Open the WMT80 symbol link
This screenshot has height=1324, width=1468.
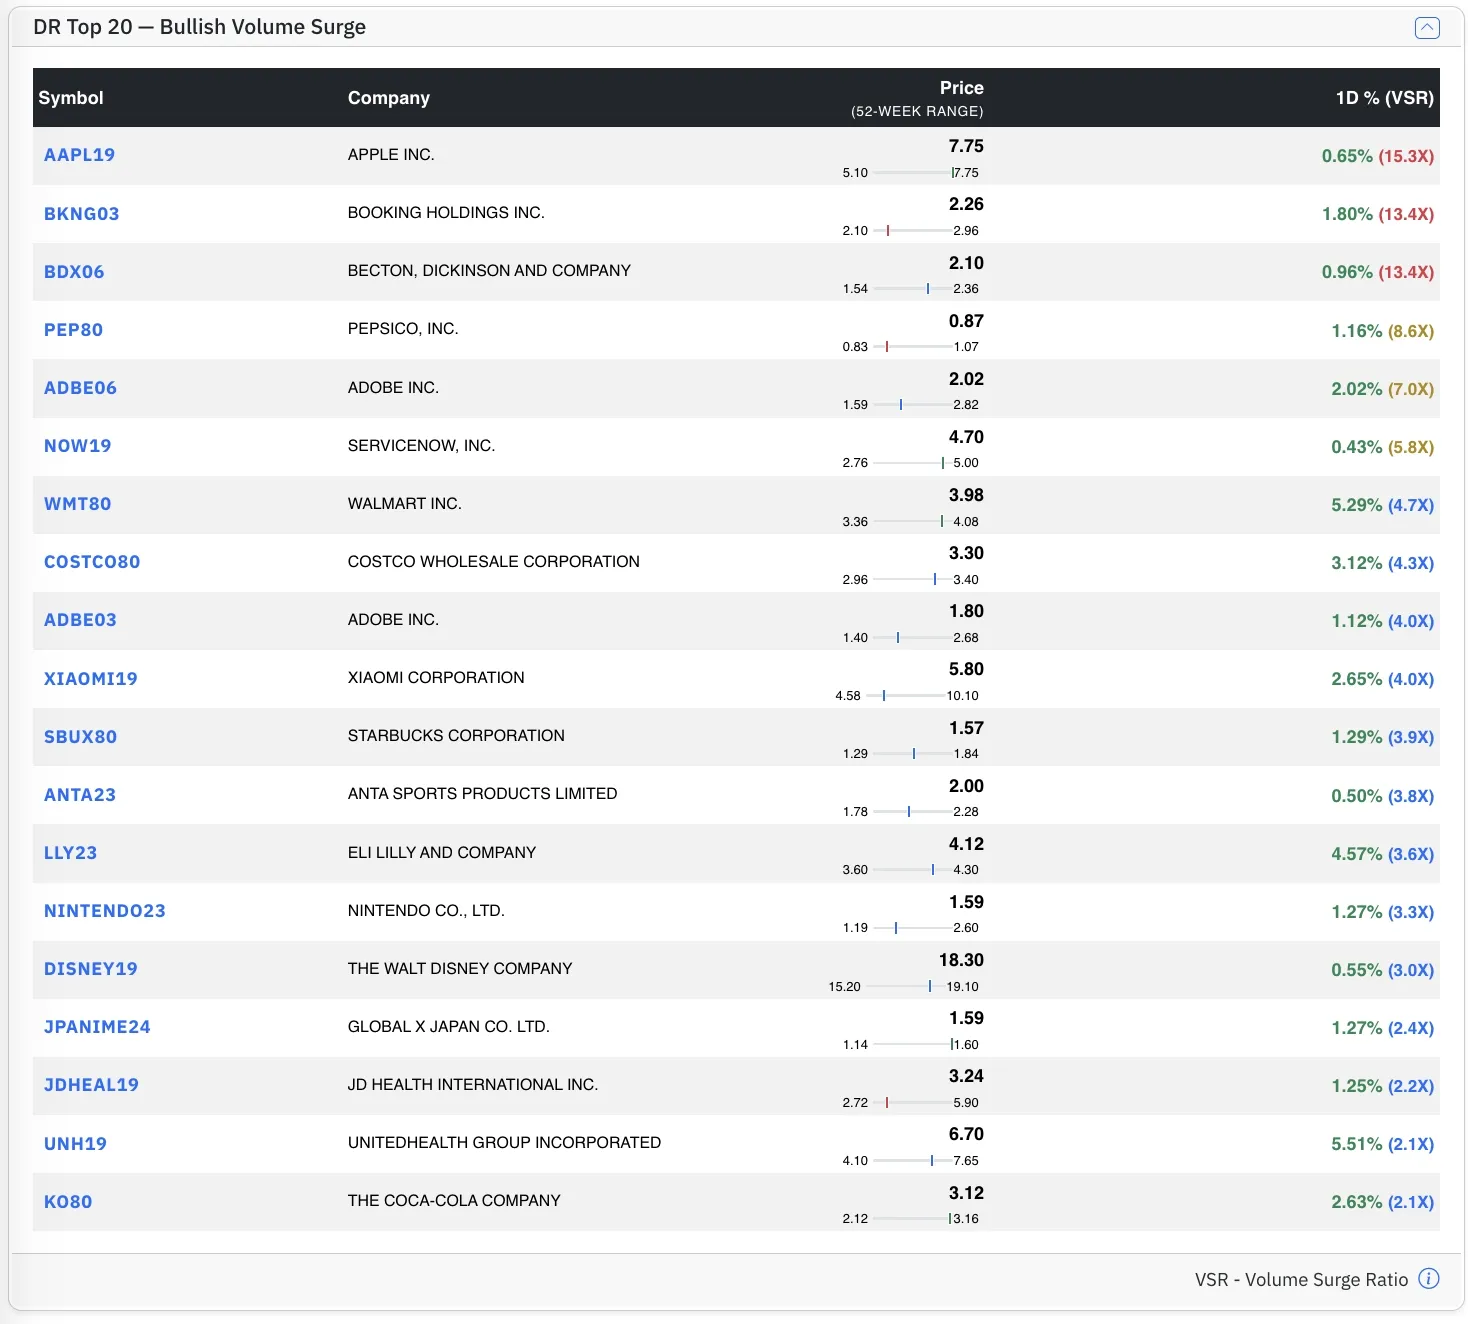click(78, 503)
